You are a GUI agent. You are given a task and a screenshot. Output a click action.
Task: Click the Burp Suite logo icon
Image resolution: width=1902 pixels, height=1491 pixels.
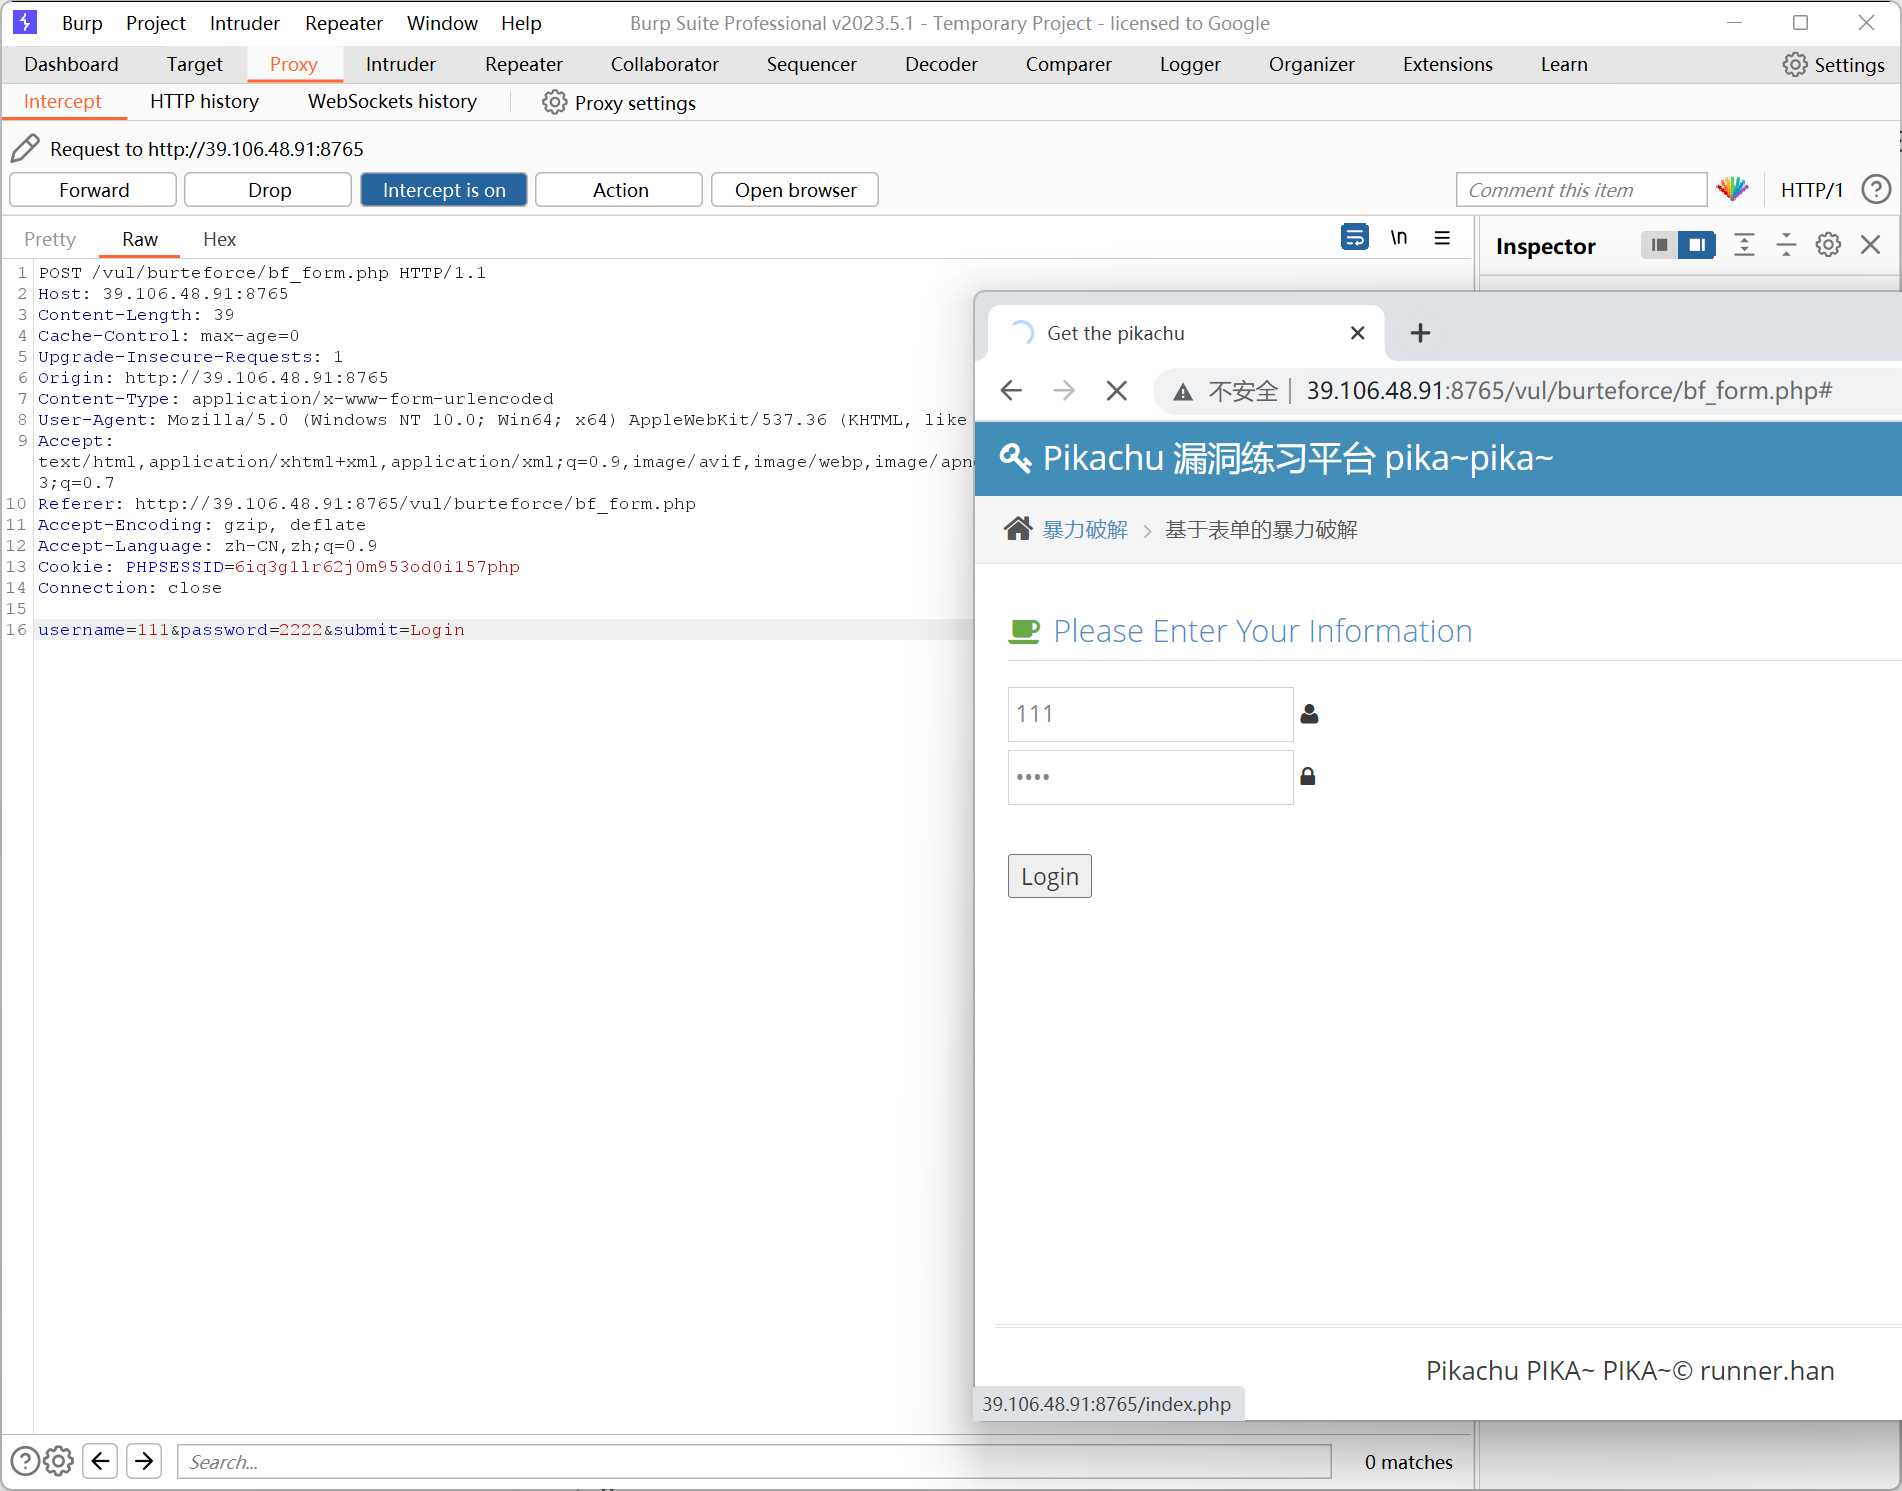point(25,22)
